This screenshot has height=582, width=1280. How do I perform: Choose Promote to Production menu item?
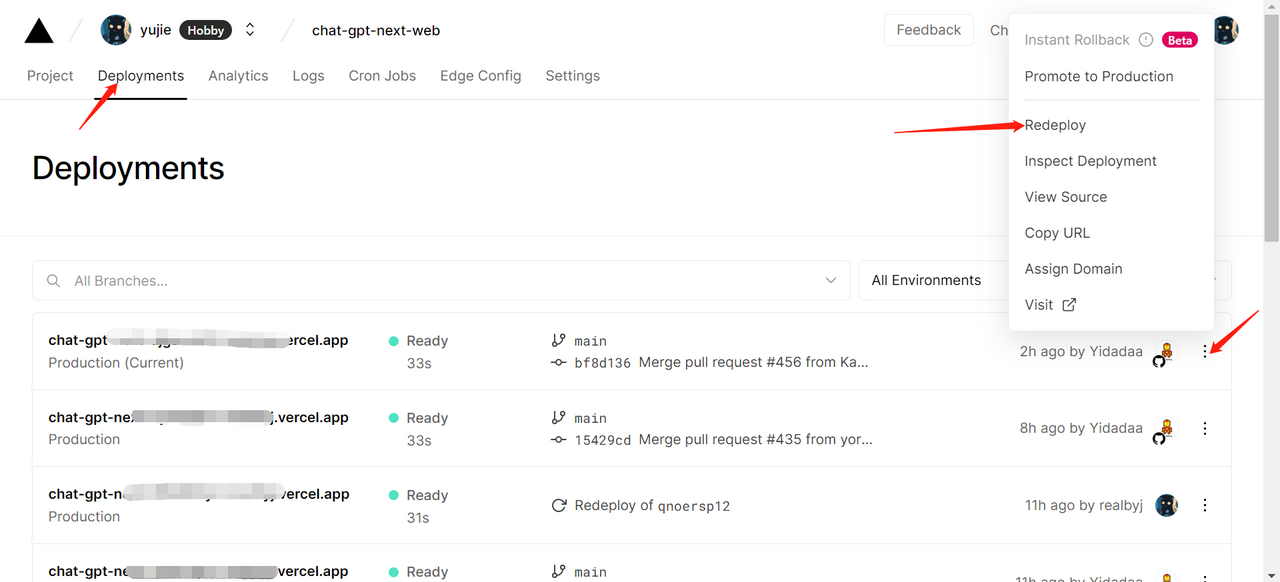[1099, 76]
